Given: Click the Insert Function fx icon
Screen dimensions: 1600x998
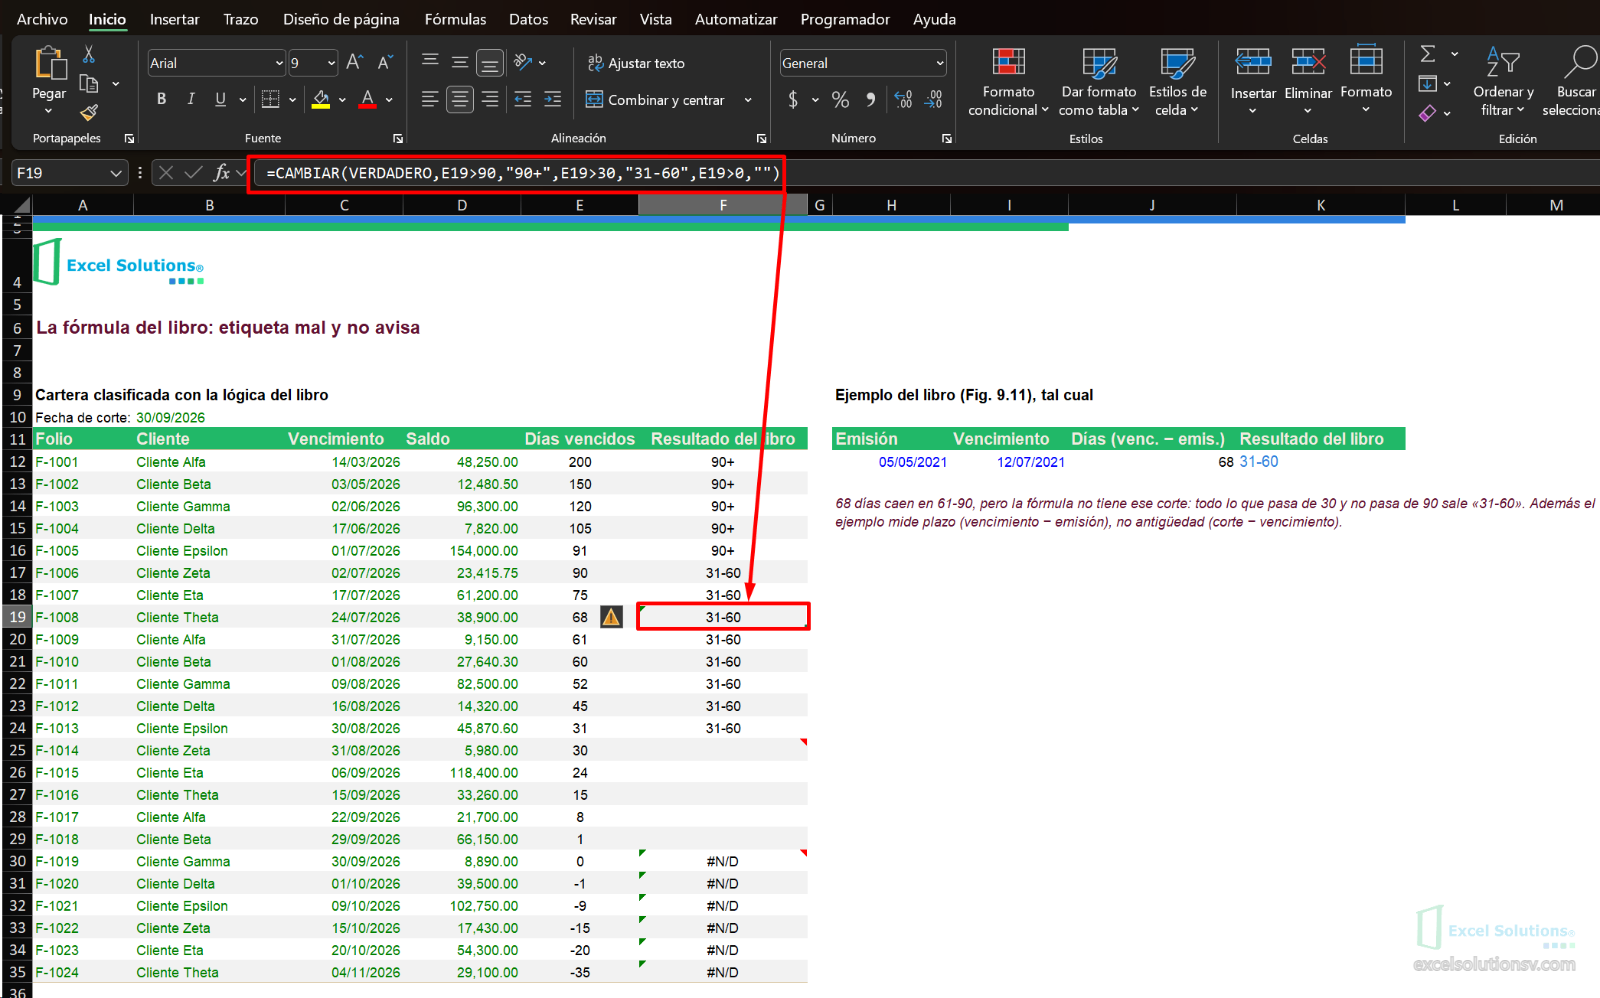Looking at the screenshot, I should click(x=222, y=173).
